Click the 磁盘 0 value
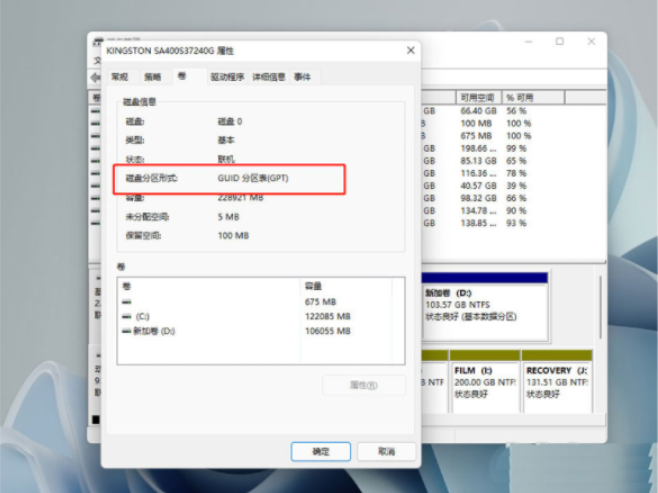Viewport: 658px width, 493px height. [x=230, y=121]
